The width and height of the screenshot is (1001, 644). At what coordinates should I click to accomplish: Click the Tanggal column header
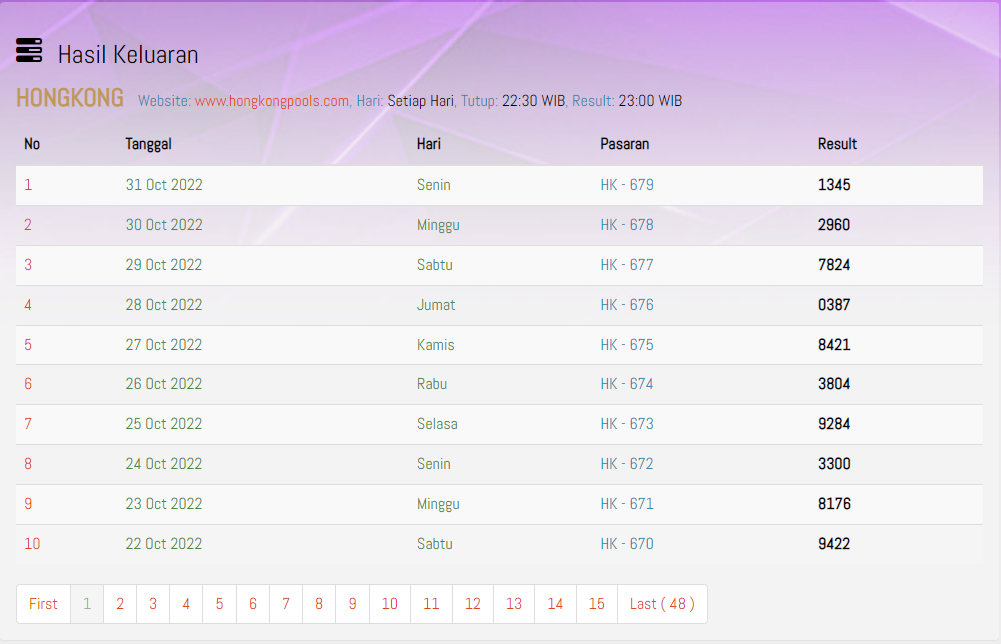click(x=148, y=144)
